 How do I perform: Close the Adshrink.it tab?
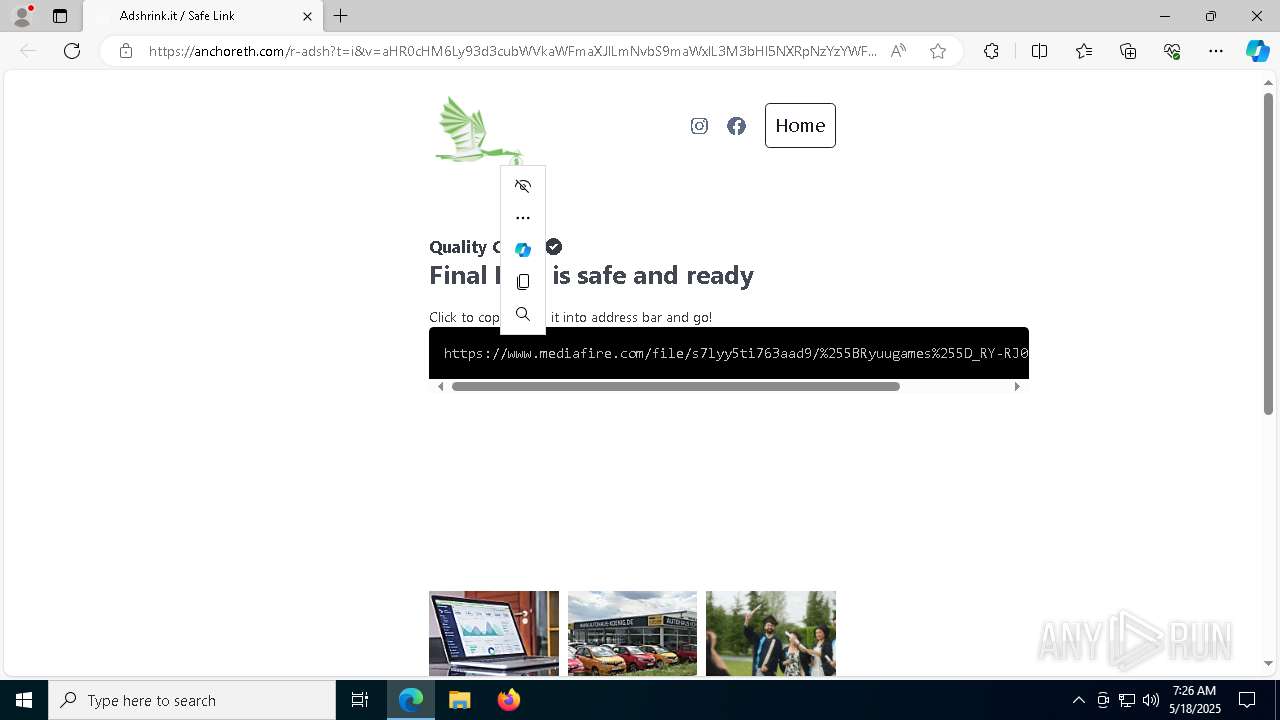click(307, 16)
